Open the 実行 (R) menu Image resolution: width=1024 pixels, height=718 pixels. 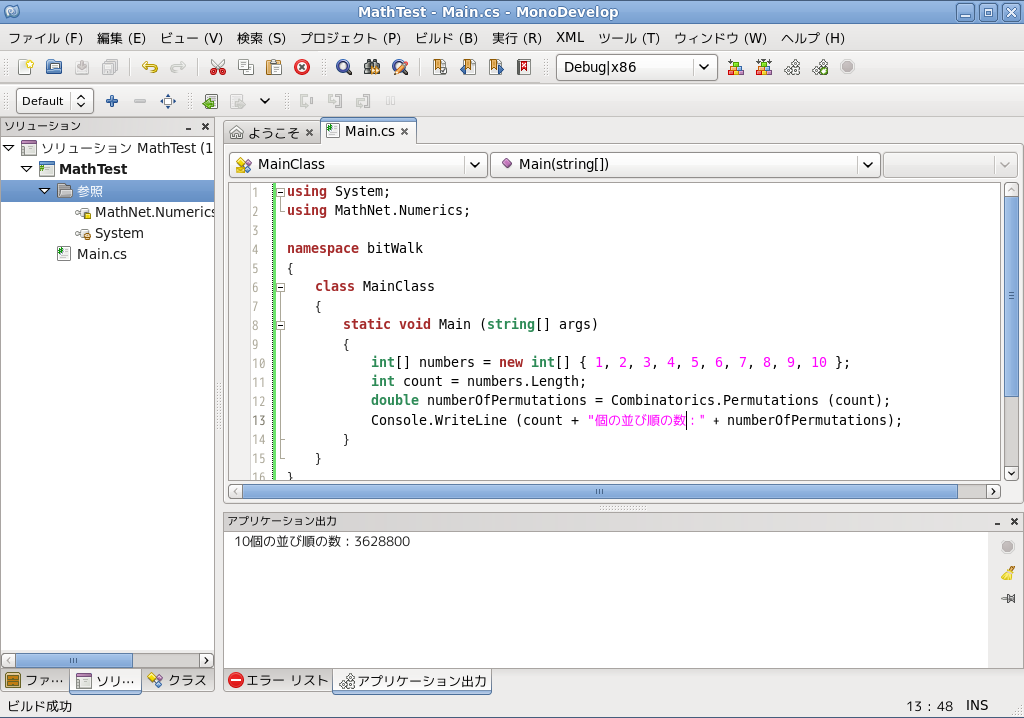pyautogui.click(x=517, y=38)
